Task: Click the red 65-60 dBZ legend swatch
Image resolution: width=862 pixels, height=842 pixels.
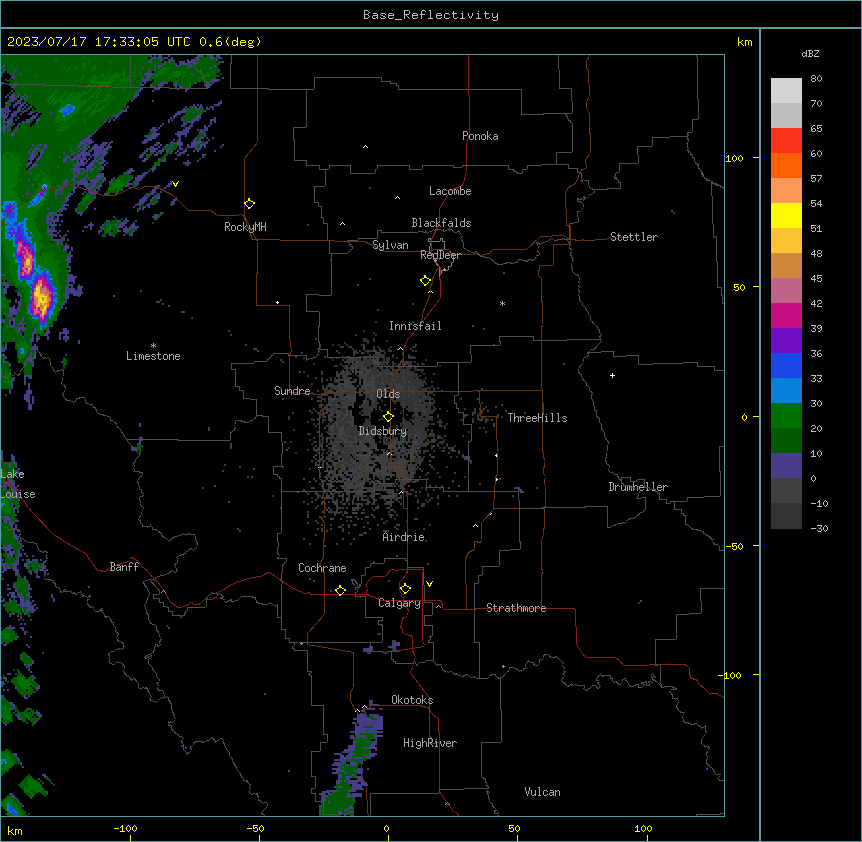Action: tap(786, 140)
